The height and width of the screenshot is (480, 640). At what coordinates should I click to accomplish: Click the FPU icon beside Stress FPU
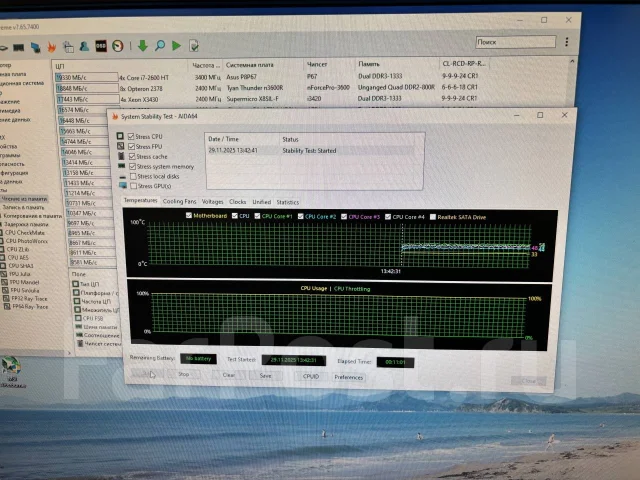point(120,146)
